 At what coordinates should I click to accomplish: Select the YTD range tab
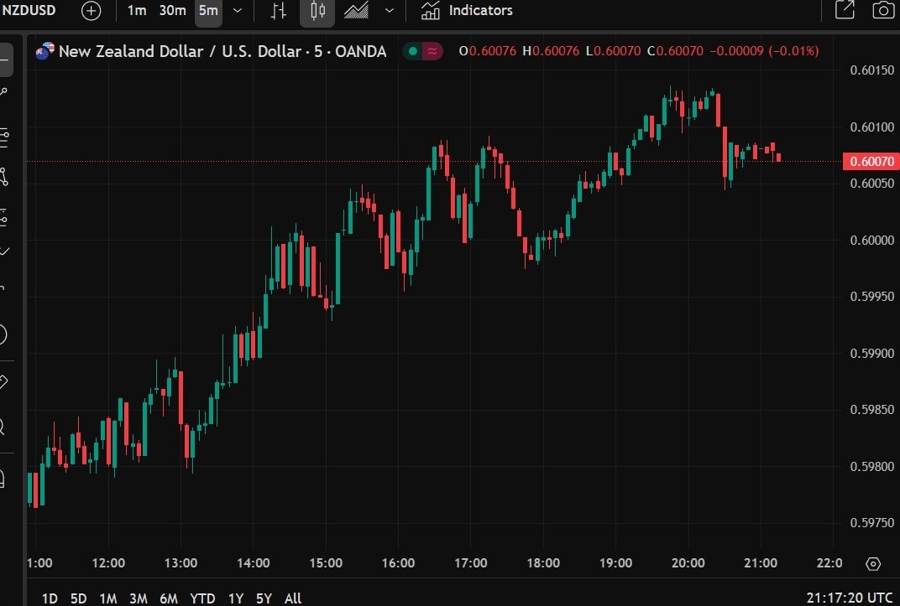tap(203, 598)
